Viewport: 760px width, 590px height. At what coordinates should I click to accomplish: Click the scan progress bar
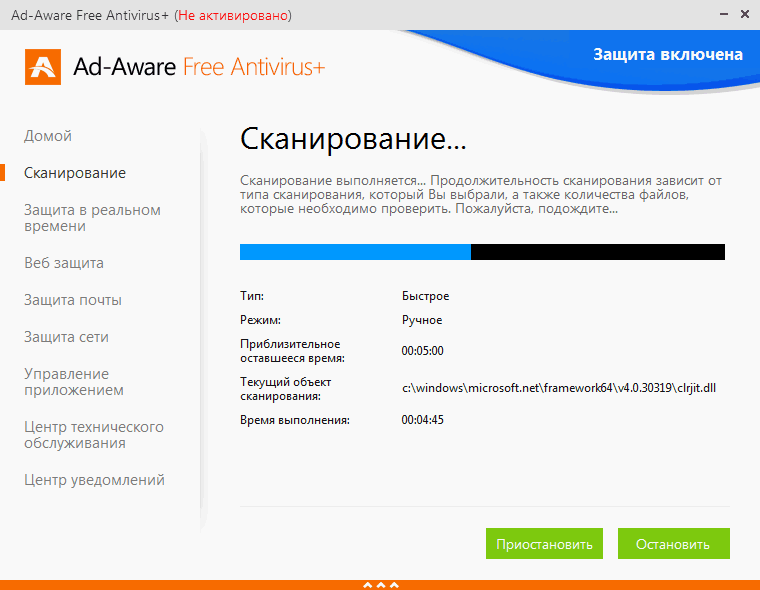coord(482,252)
